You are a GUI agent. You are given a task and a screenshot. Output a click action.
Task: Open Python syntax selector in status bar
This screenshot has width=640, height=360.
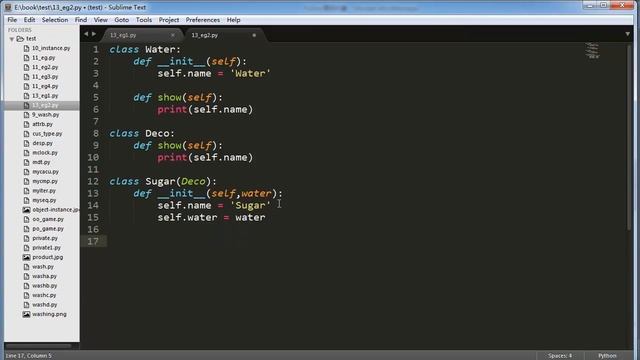[x=607, y=356]
